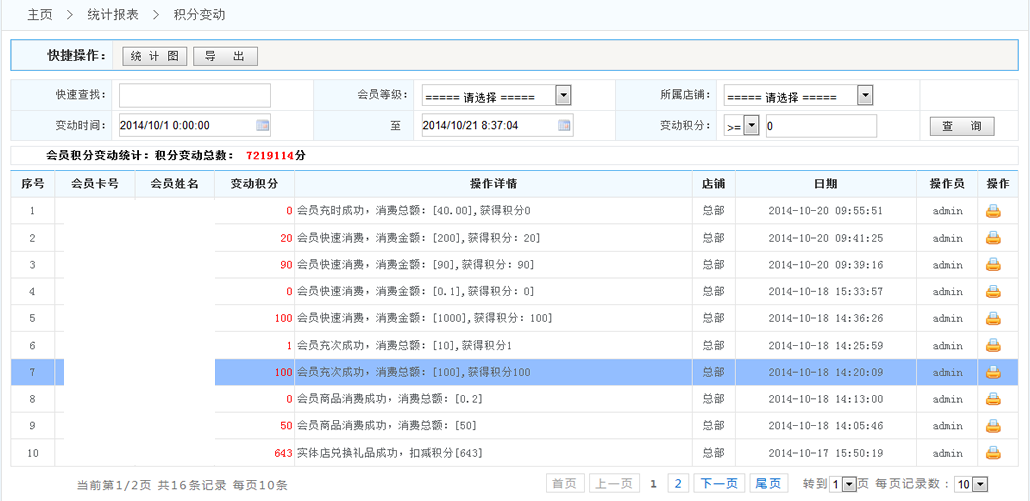Screen dimensions: 1030x501
Task: Click the 统计图 button
Action: pyautogui.click(x=155, y=56)
